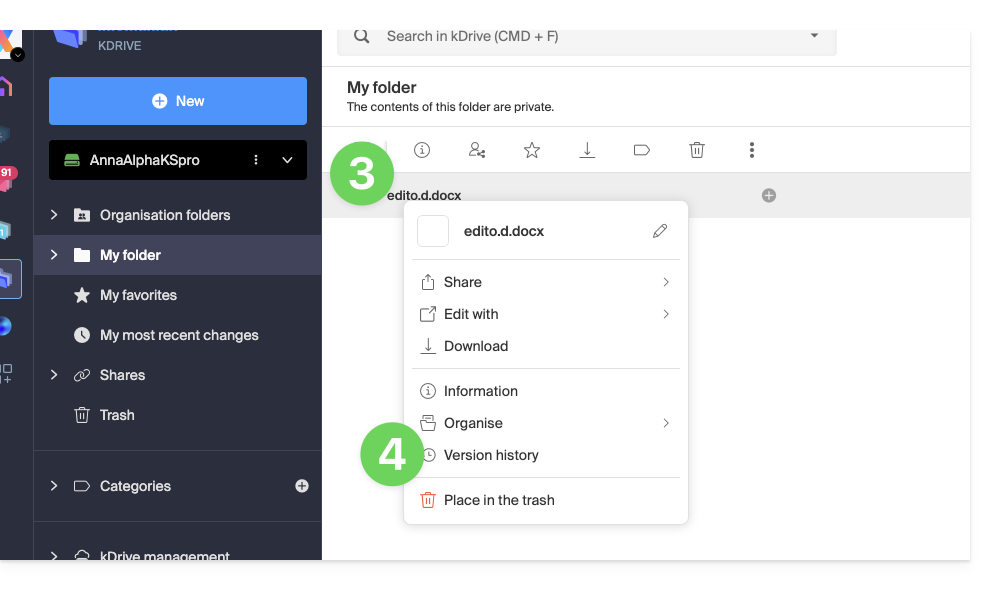The width and height of the screenshot is (1000, 590).
Task: Click the toolbar download icon
Action: pos(587,150)
